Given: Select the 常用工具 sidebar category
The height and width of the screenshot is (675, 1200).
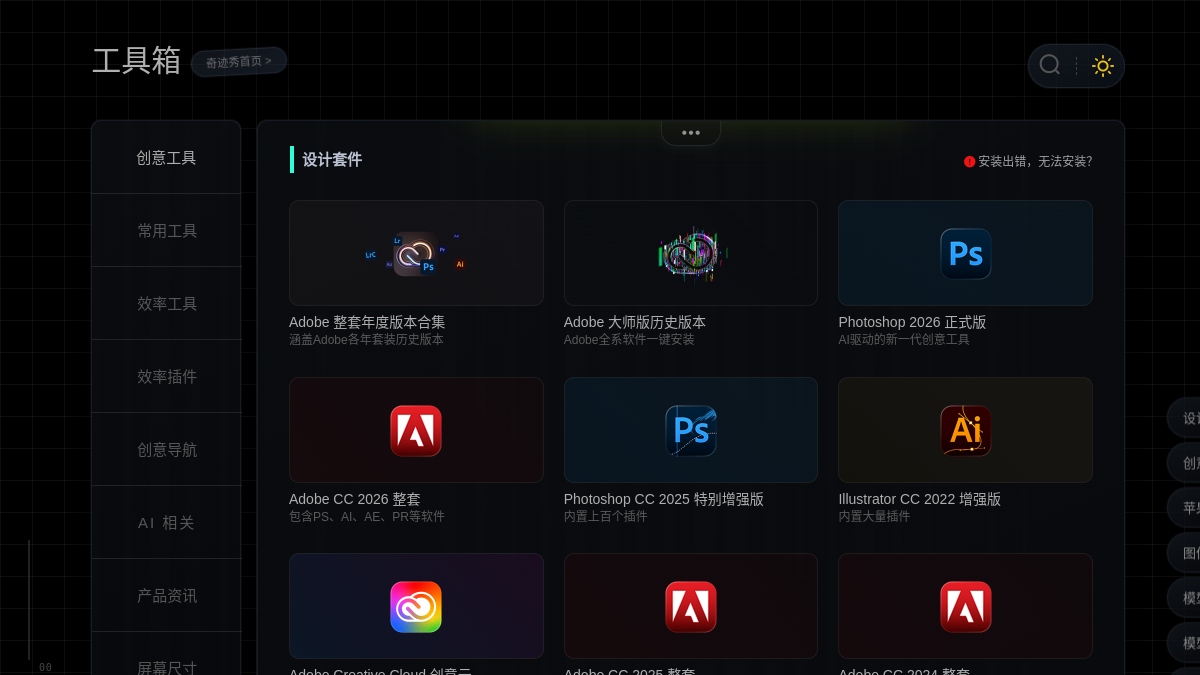Looking at the screenshot, I should point(166,231).
